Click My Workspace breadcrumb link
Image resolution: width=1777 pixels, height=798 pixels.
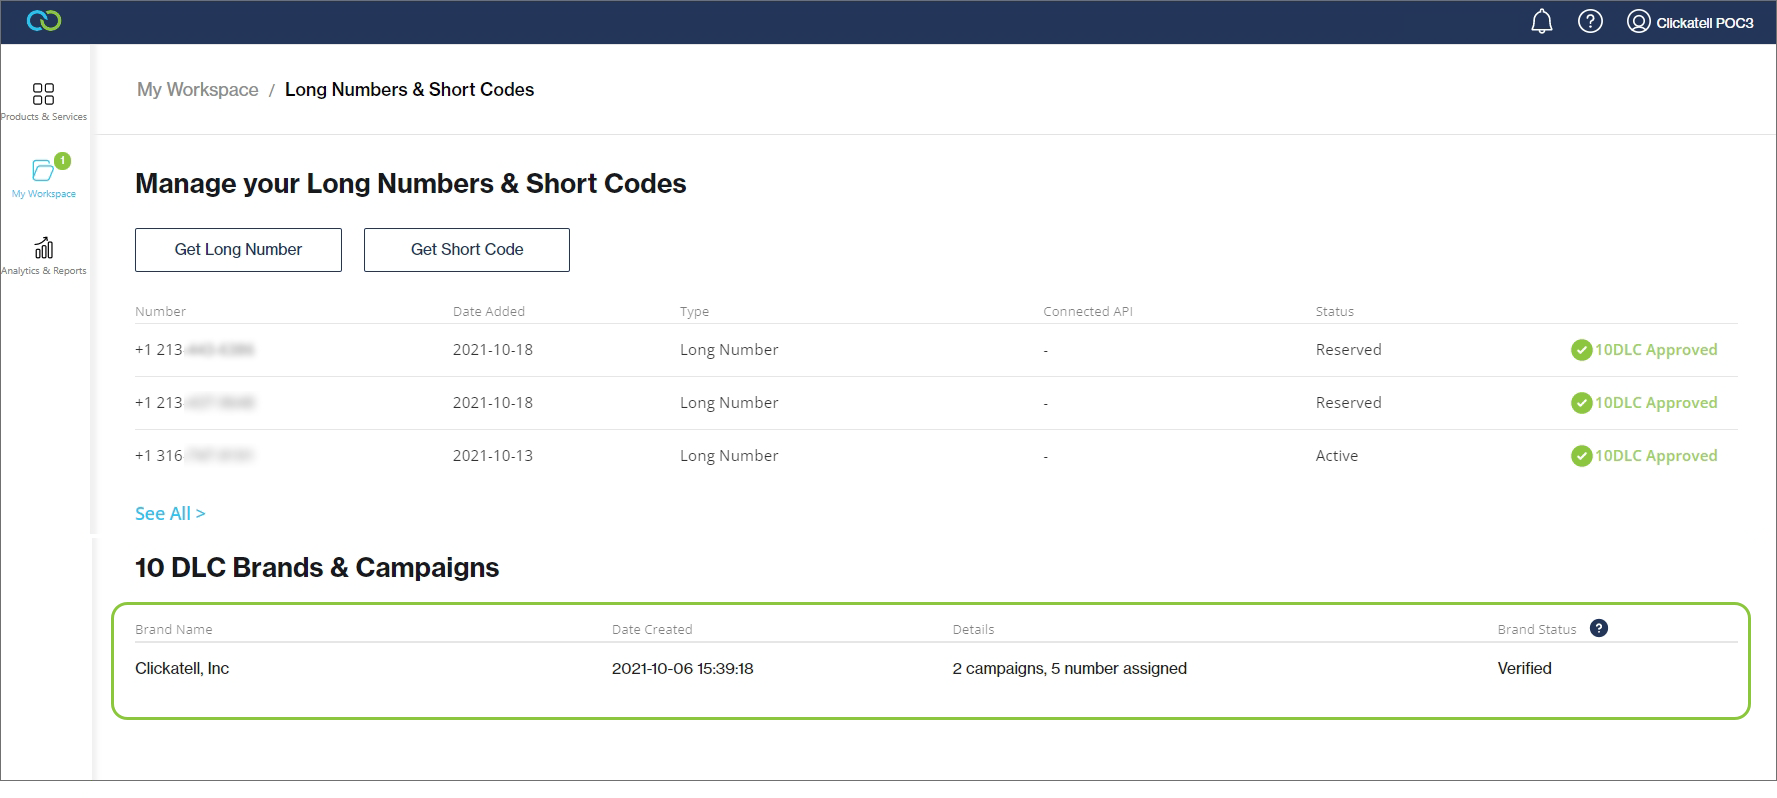pos(198,90)
